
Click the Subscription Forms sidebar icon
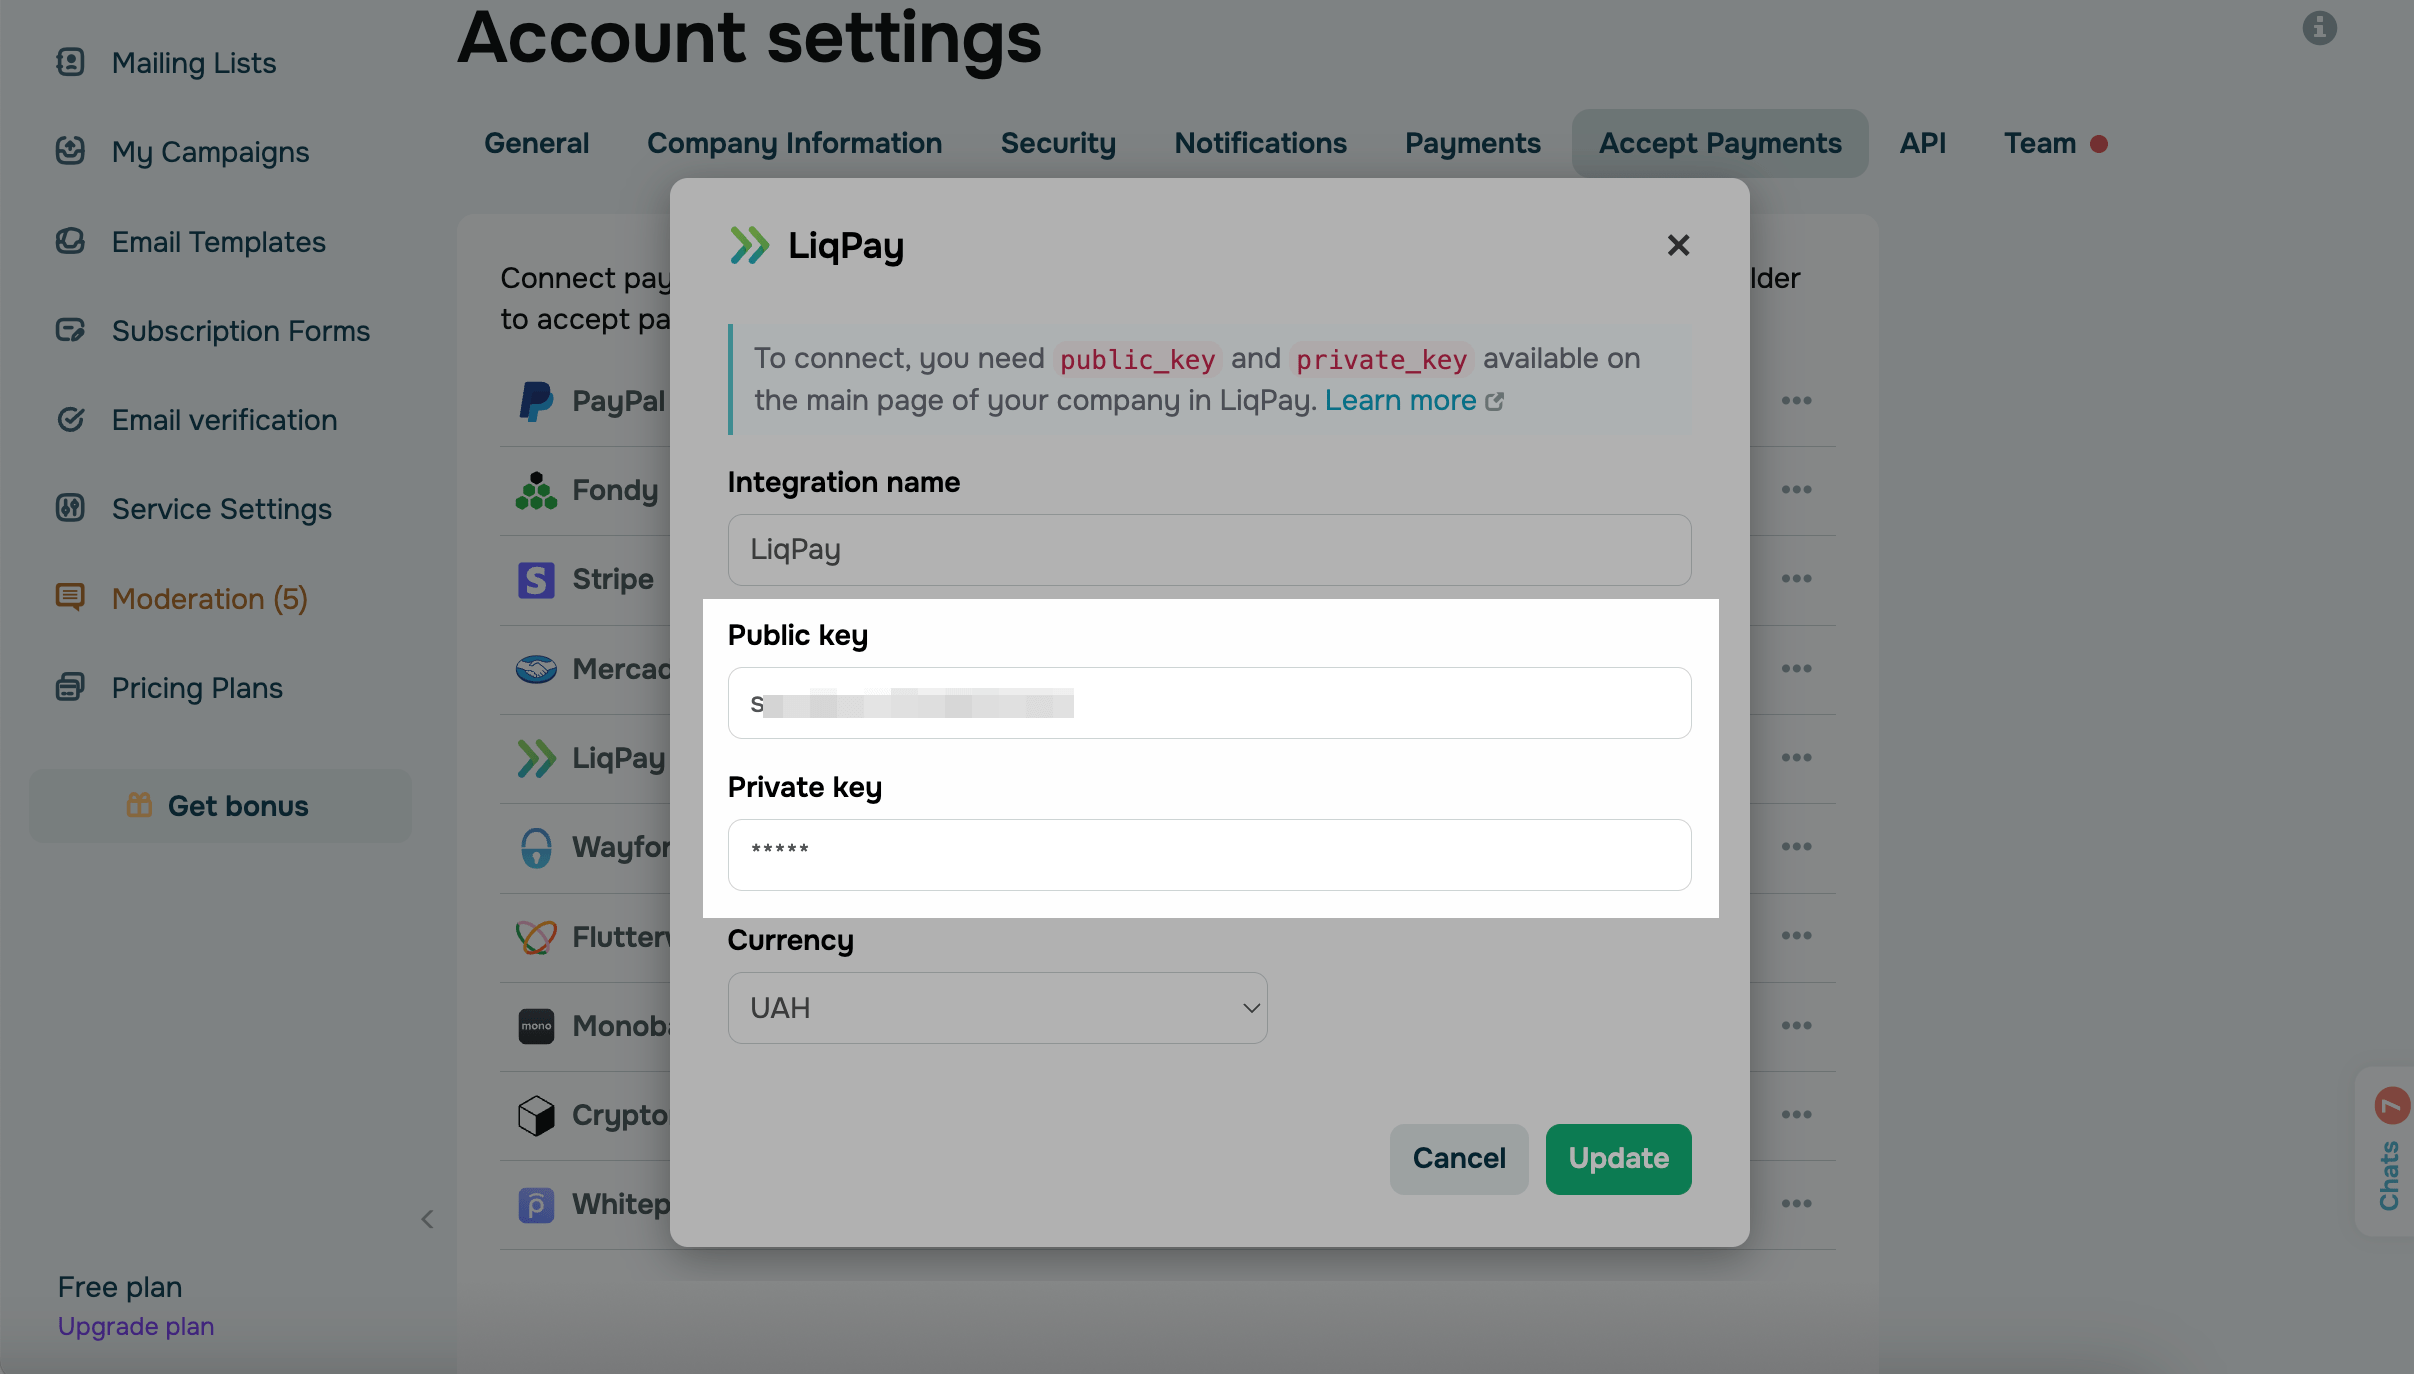pyautogui.click(x=70, y=330)
